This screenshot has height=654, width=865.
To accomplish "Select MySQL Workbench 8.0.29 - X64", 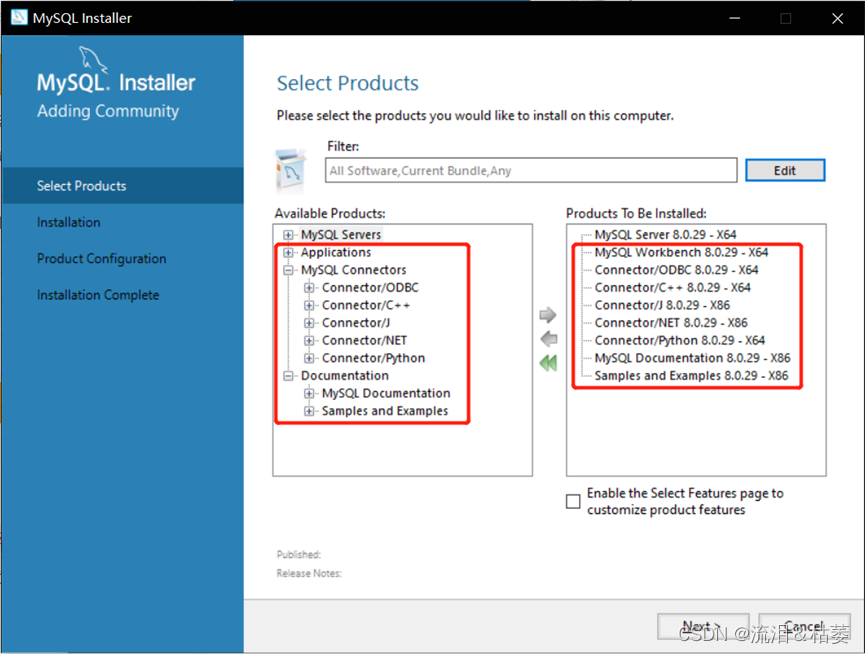I will 681,253.
